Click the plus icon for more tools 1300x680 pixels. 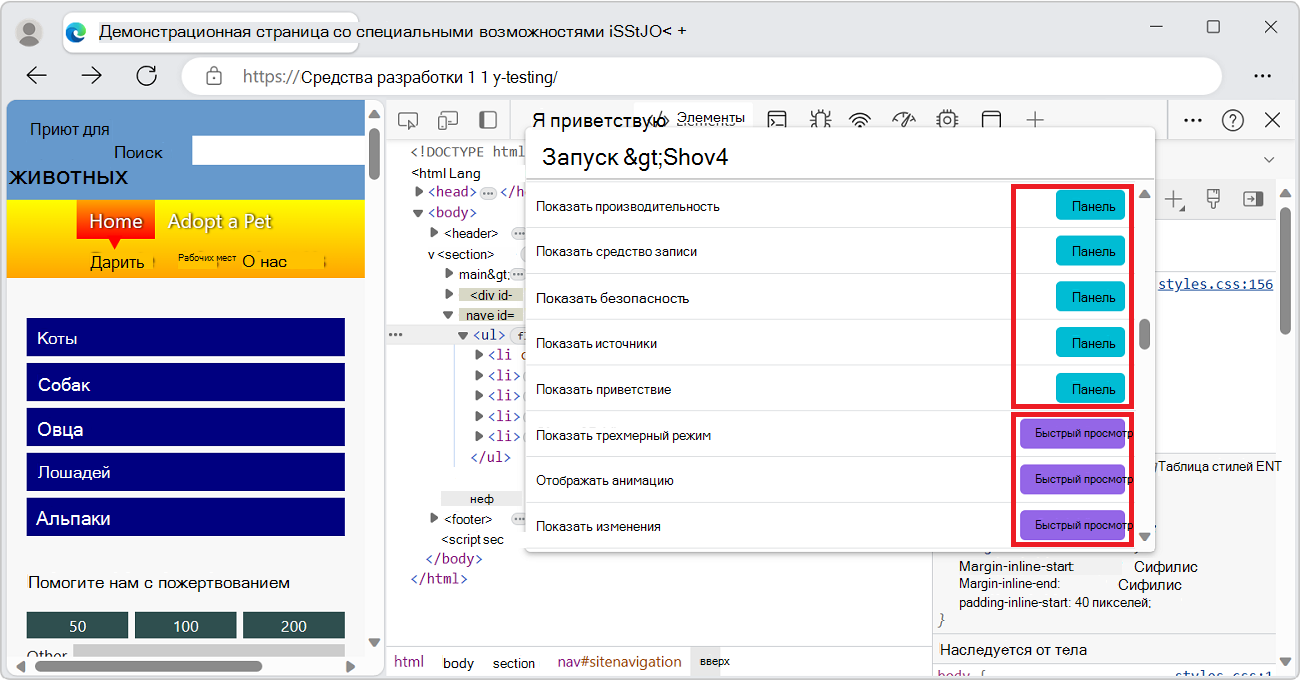point(1035,120)
